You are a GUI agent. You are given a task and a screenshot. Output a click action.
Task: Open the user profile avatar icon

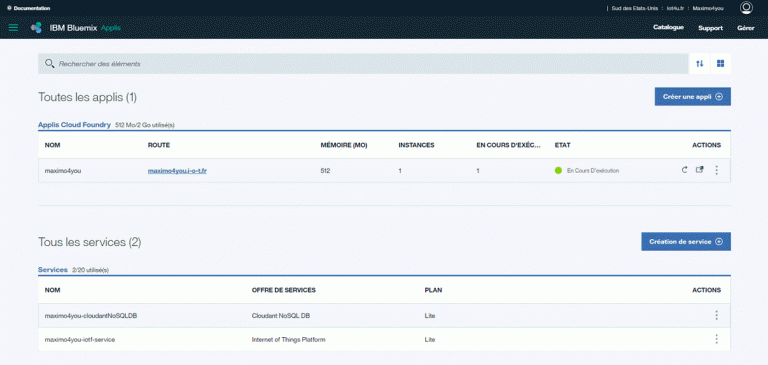[x=746, y=7]
